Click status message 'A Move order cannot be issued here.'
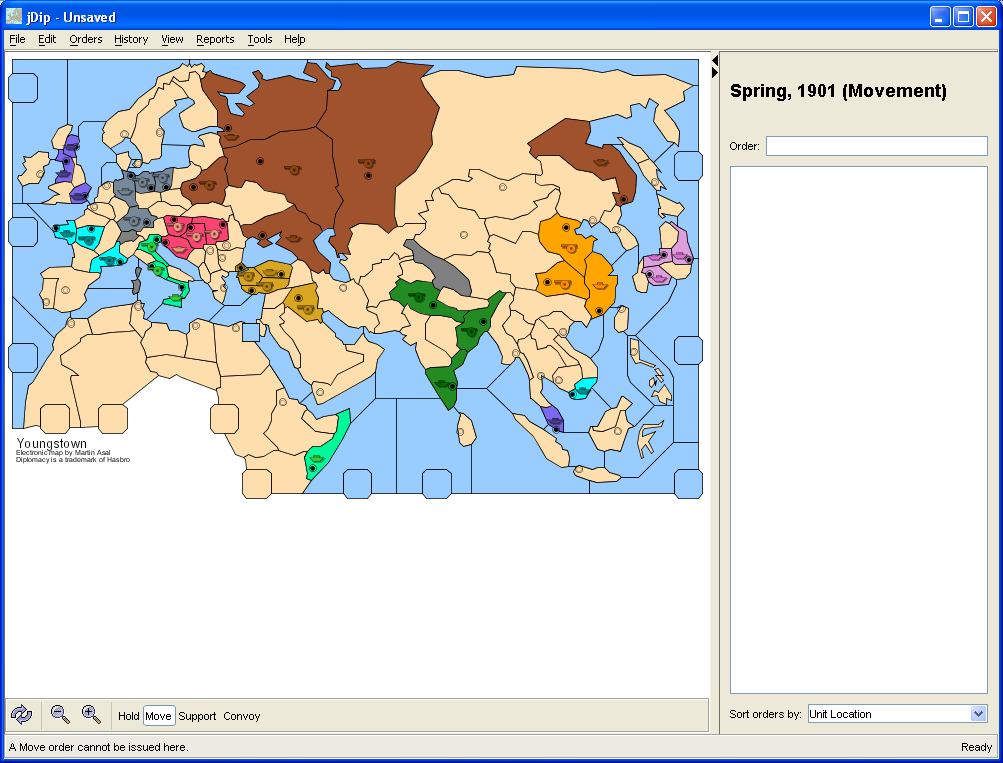The image size is (1003, 763). (x=99, y=747)
